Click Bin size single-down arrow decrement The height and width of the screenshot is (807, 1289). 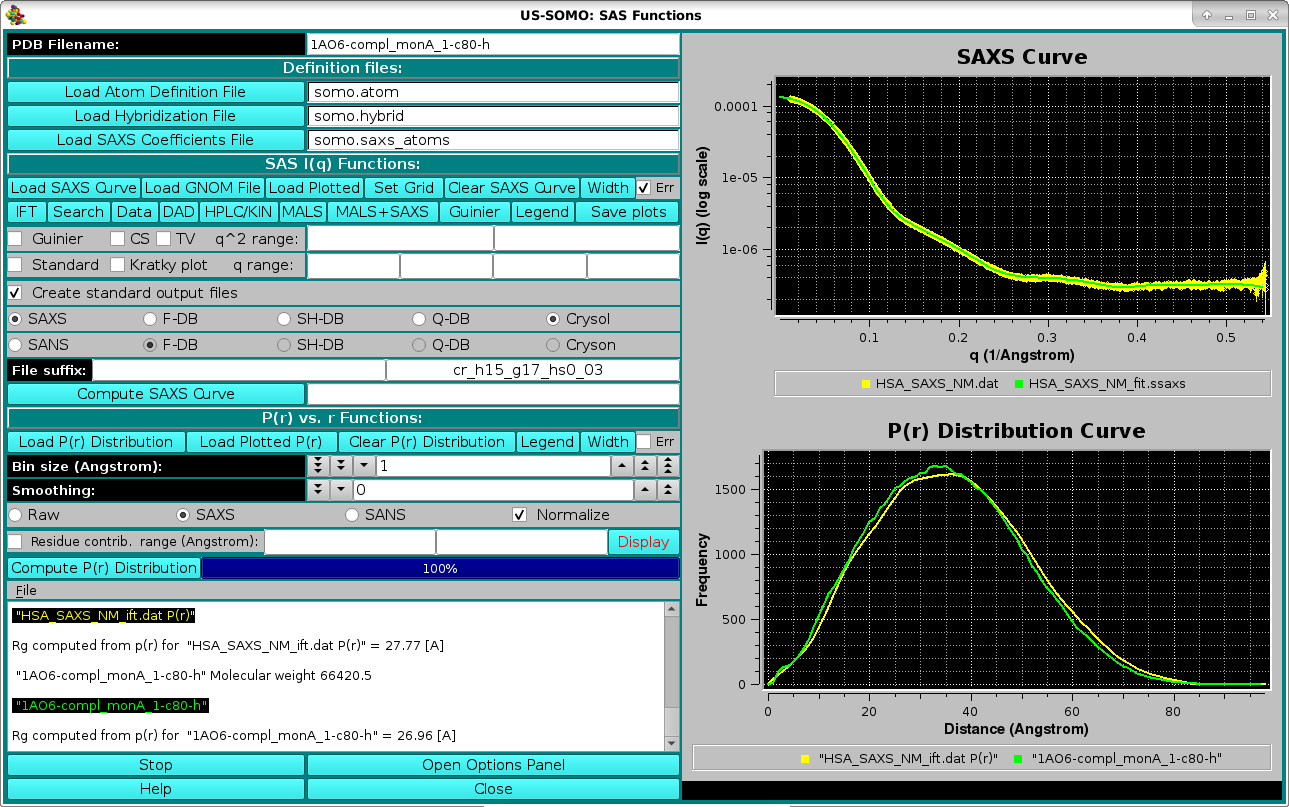pos(363,466)
